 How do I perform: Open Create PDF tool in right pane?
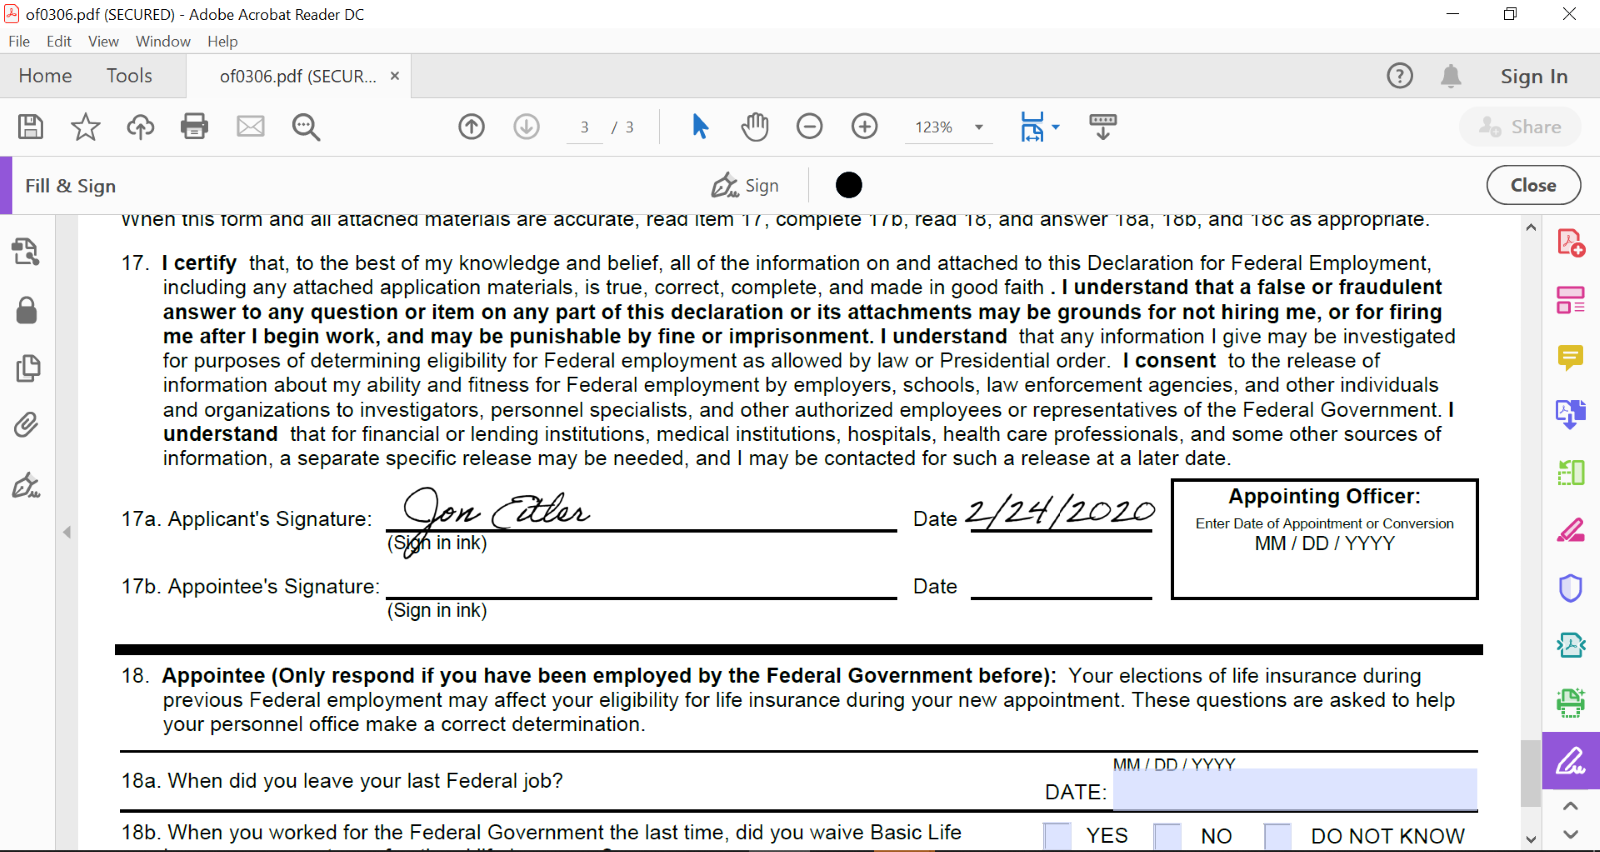pyautogui.click(x=1570, y=243)
